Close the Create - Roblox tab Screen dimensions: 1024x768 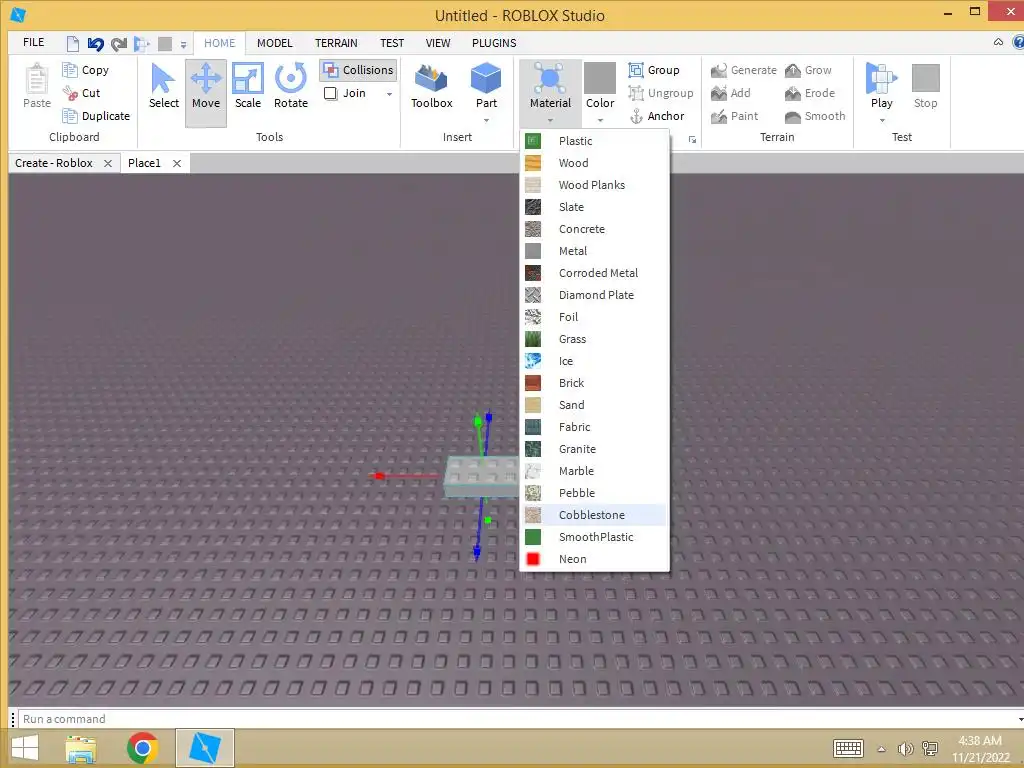[108, 163]
